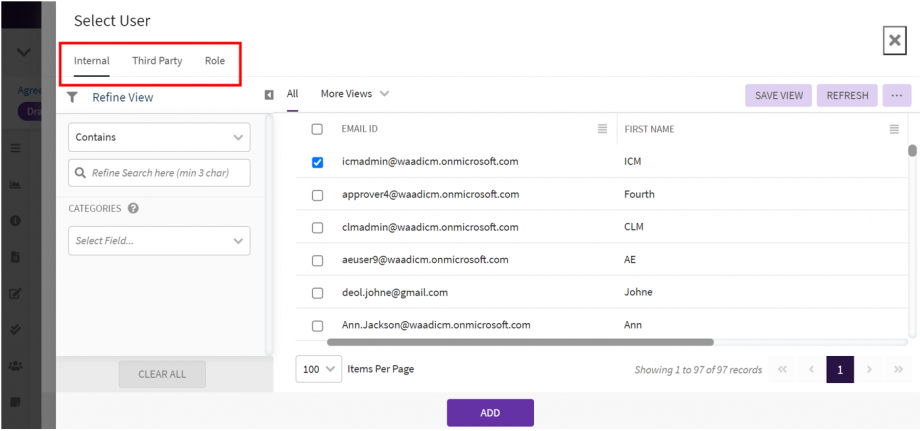Check the approver4@waadicm.onmicrosoft.com row
The height and width of the screenshot is (431, 920).
tap(318, 195)
